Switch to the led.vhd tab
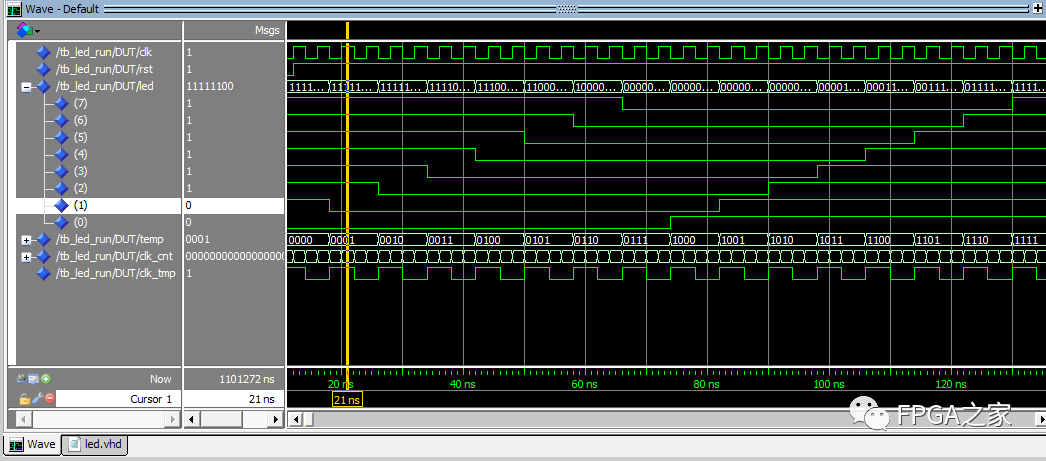1046x461 pixels. [x=96, y=444]
